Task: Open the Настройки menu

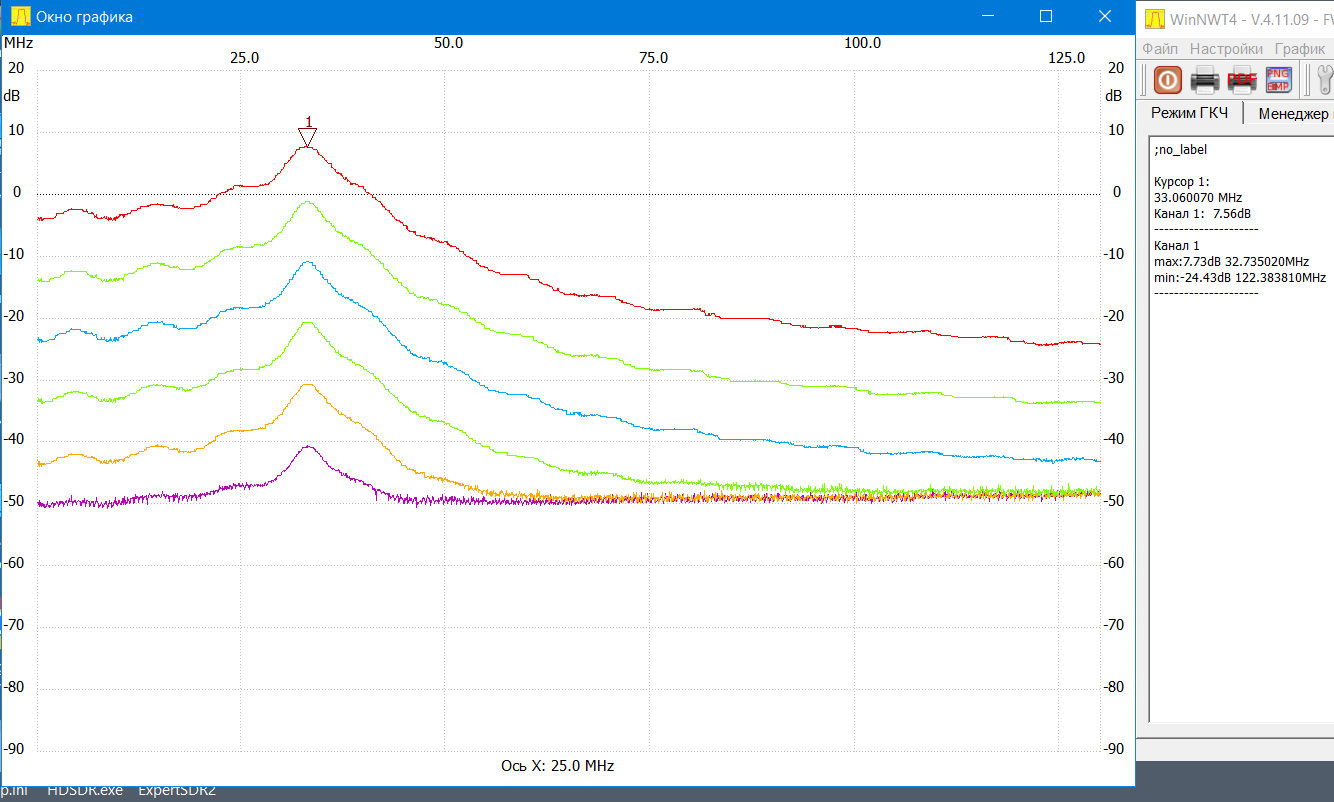Action: click(1225, 48)
